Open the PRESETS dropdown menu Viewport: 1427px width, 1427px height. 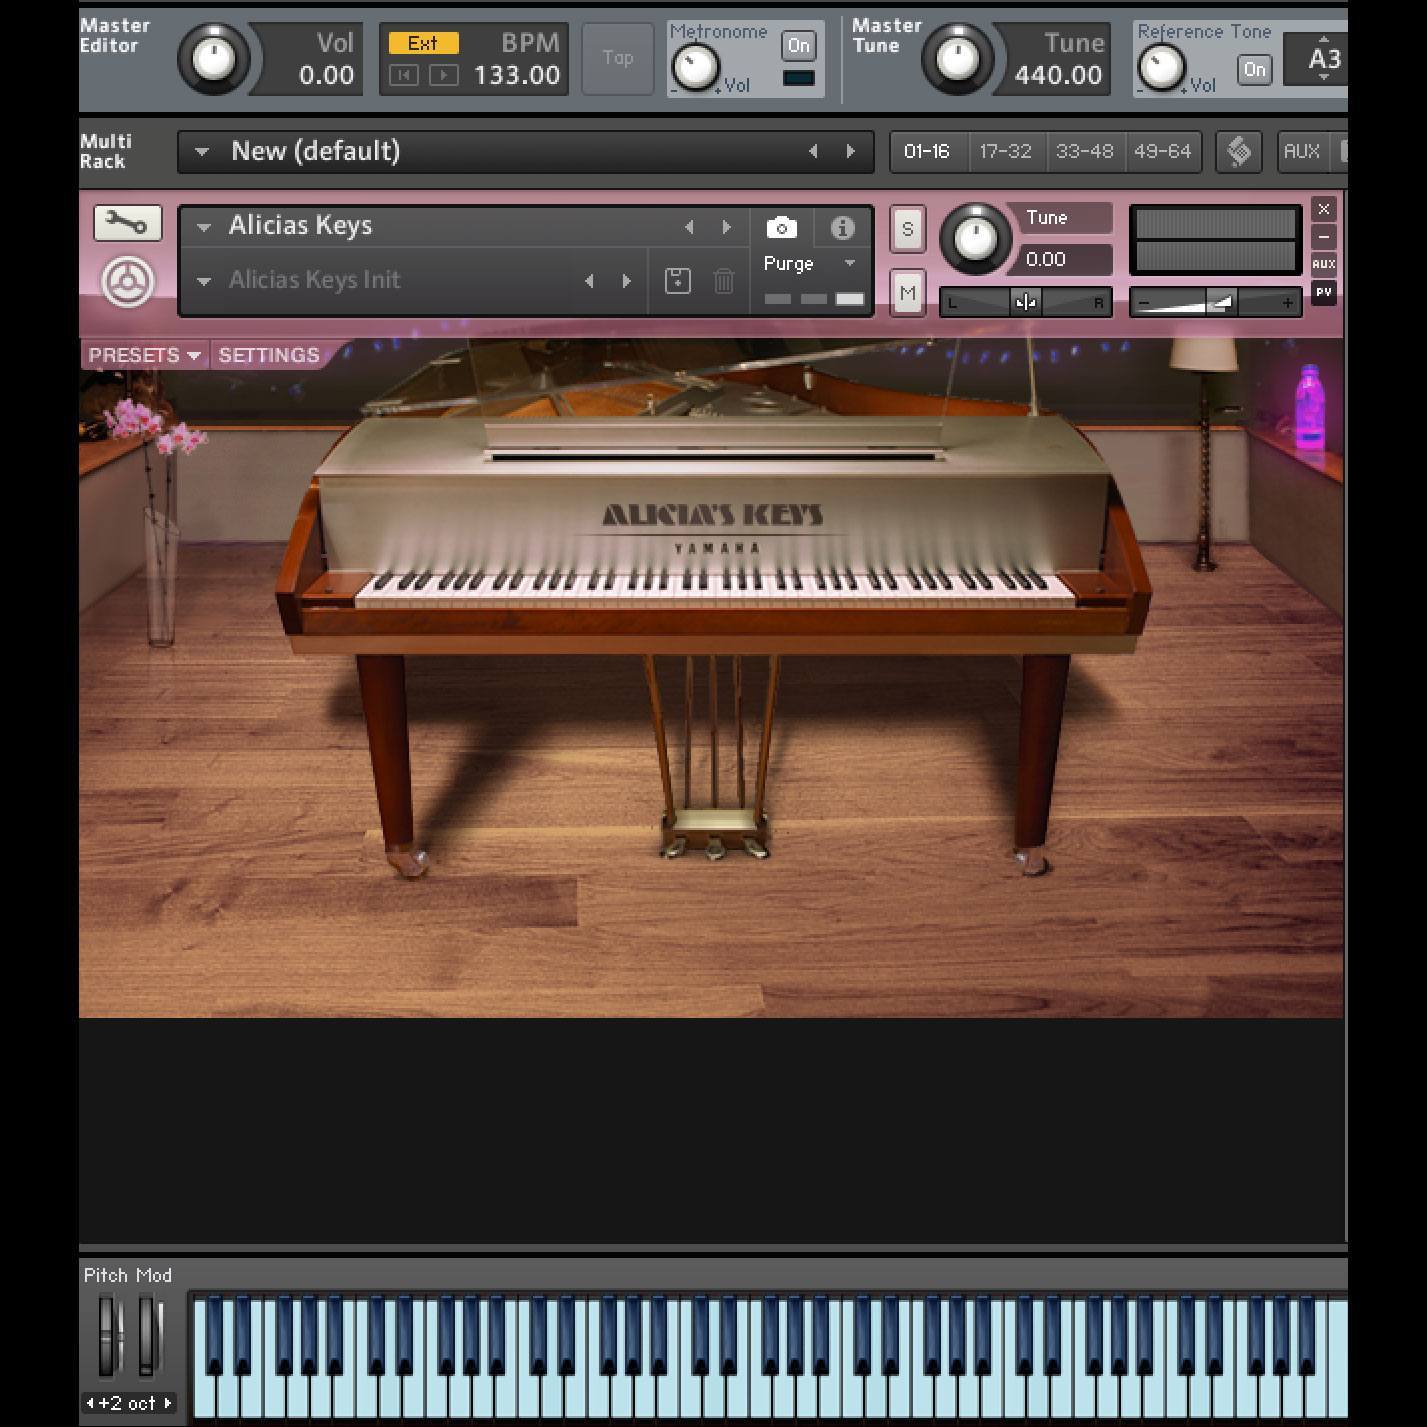pos(144,355)
